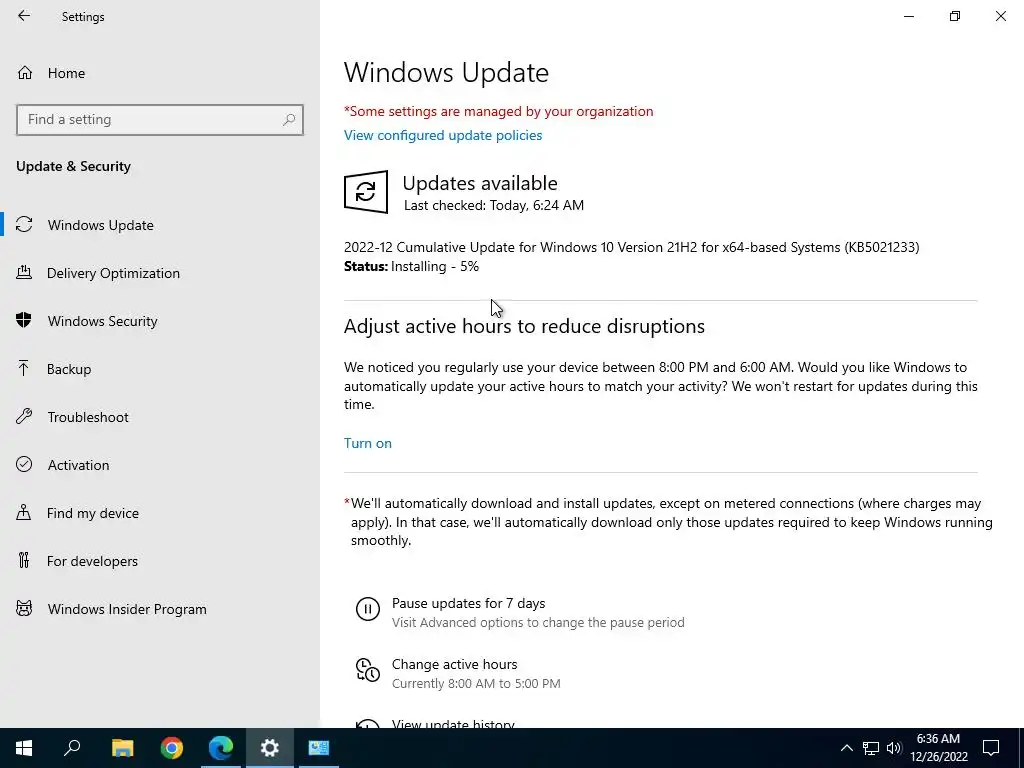Open the For developers page
This screenshot has width=1024, height=768.
(x=160, y=561)
